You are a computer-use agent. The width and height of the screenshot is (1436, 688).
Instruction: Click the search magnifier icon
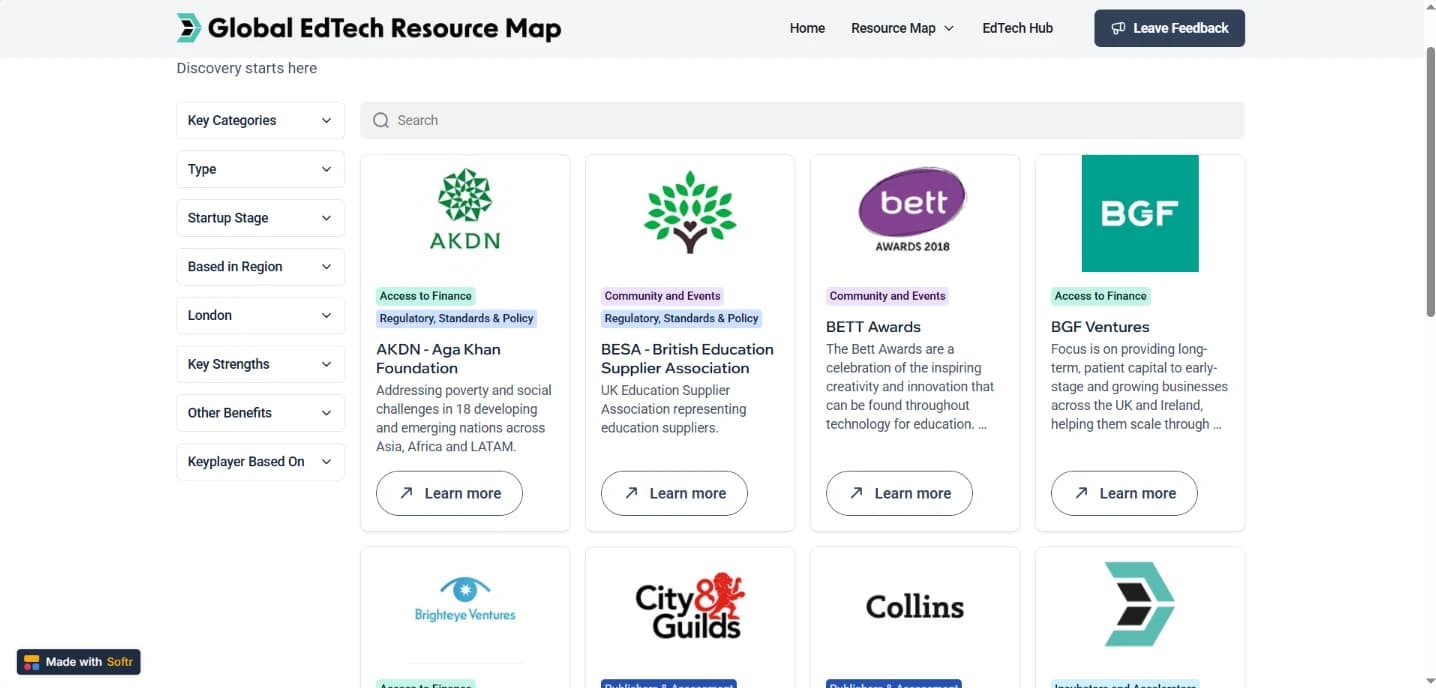tap(381, 120)
